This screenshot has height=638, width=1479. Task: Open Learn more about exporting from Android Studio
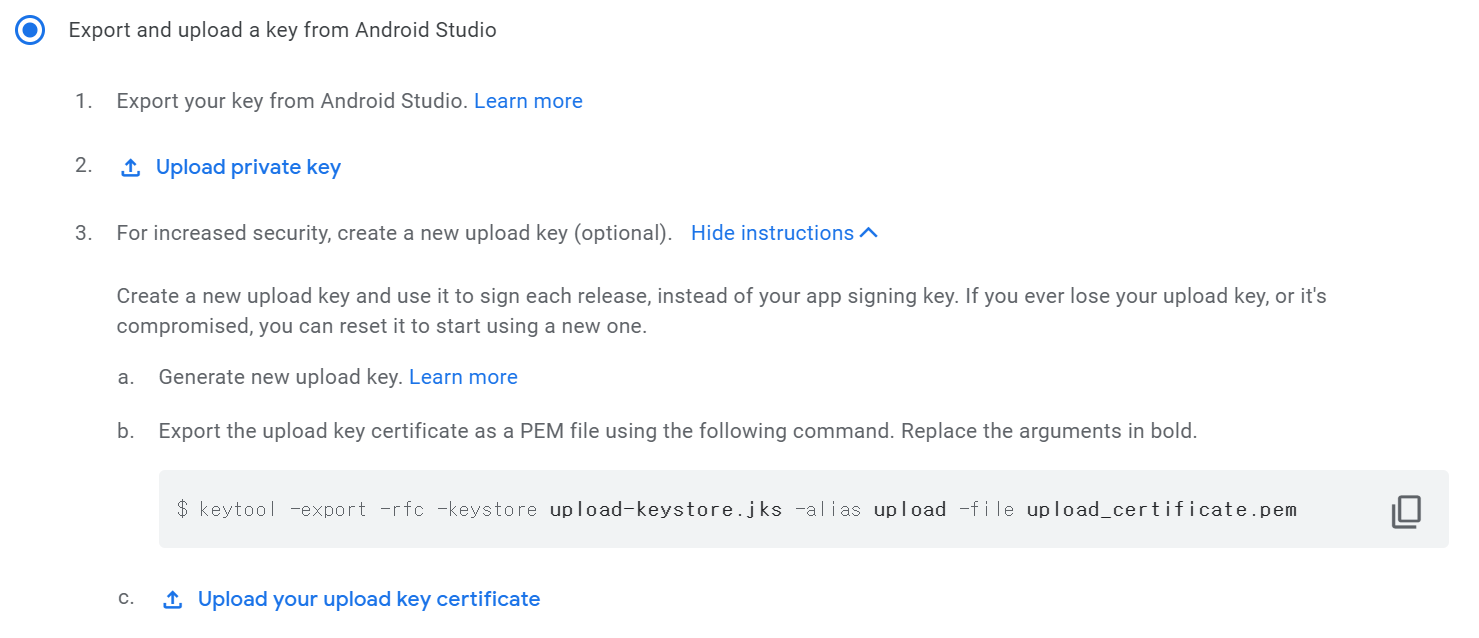tap(528, 101)
